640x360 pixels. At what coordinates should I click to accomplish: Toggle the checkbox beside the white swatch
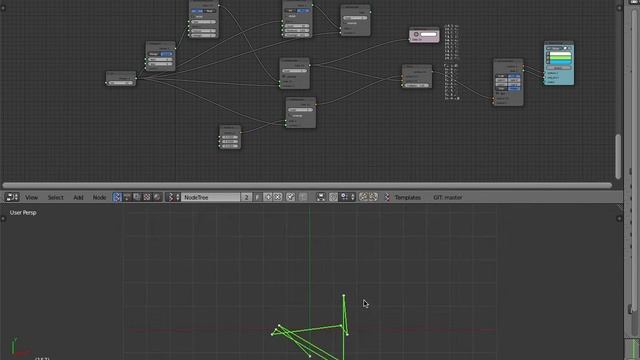[548, 54]
